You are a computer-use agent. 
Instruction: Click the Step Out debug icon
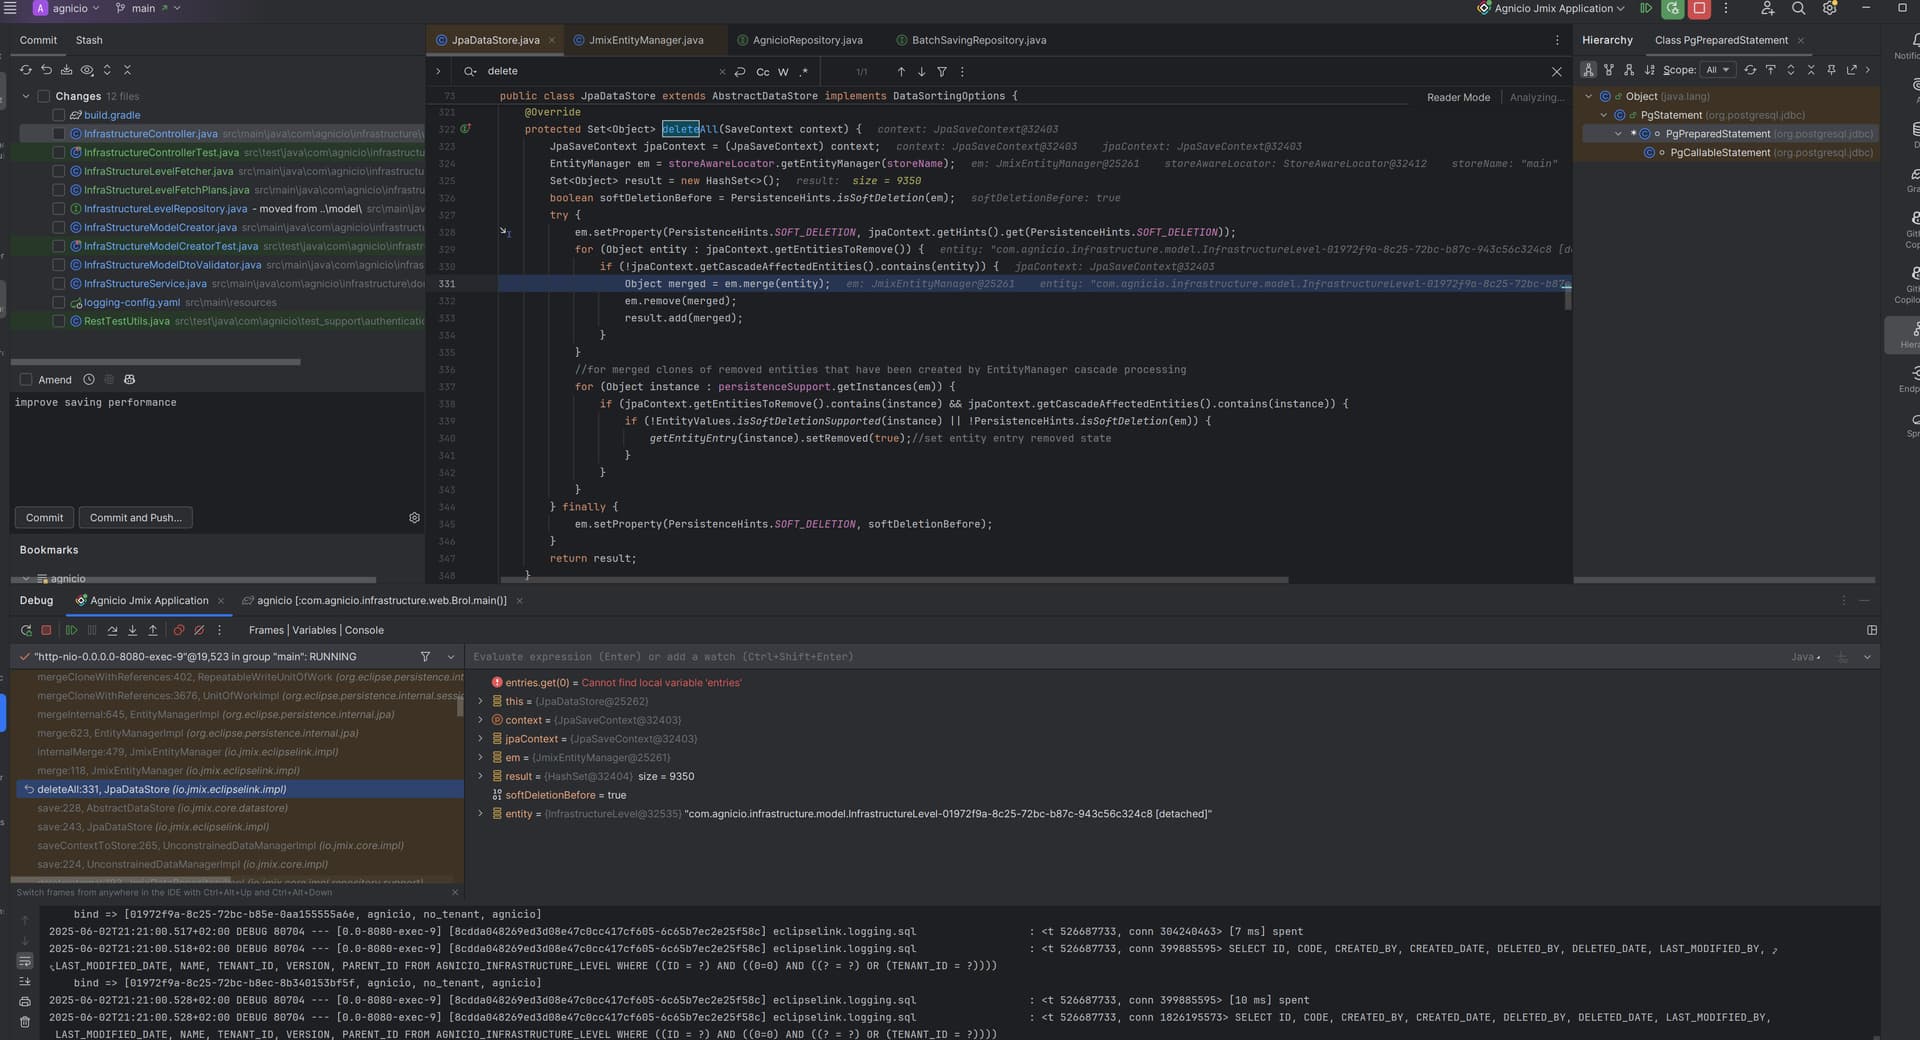[152, 630]
